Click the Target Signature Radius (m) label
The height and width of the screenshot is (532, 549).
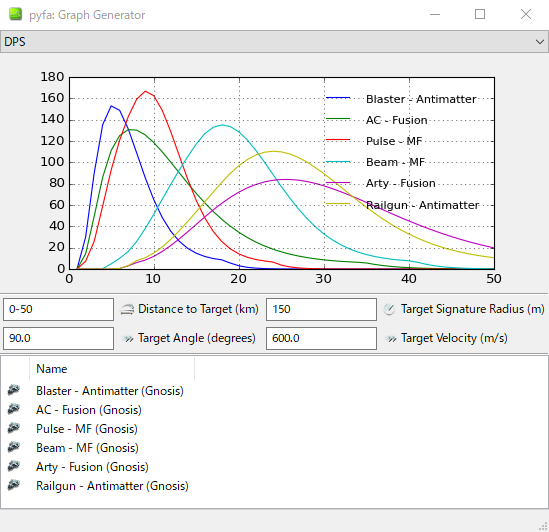[x=473, y=309]
